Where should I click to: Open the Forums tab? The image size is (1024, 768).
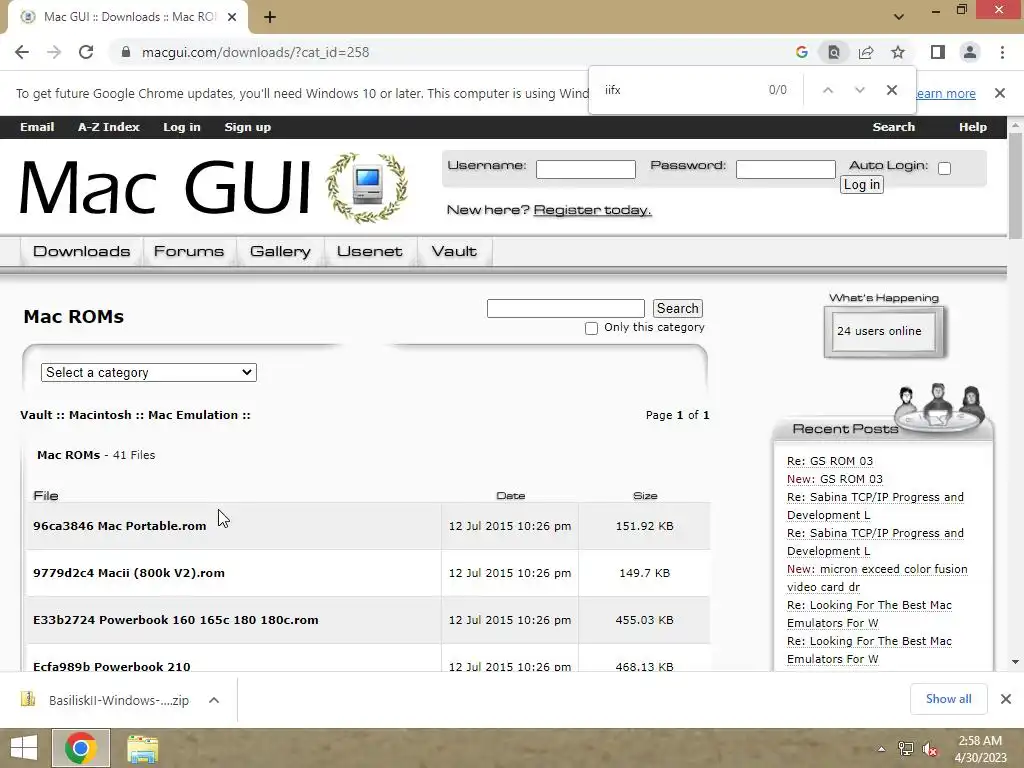pyautogui.click(x=189, y=251)
